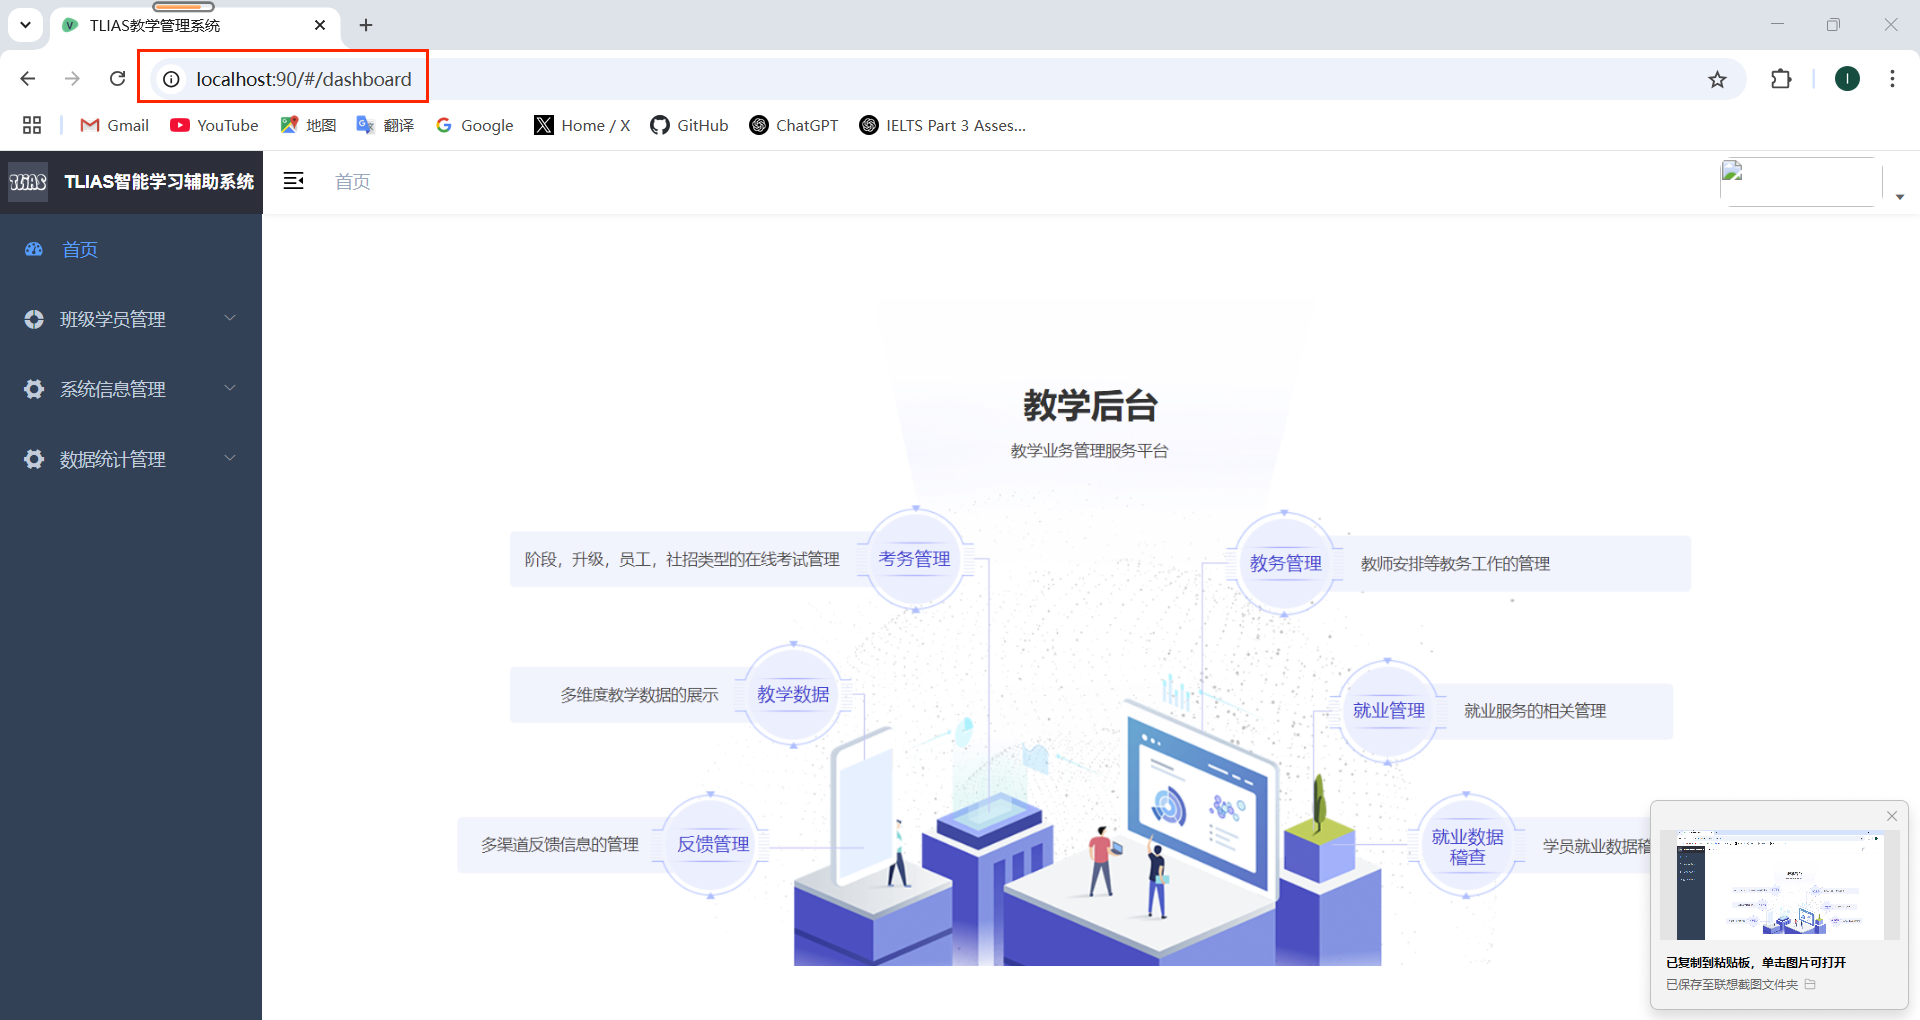Open IELTS Part 3 Assessment bookmark
Viewport: 1920px width, 1020px height.
coord(943,125)
